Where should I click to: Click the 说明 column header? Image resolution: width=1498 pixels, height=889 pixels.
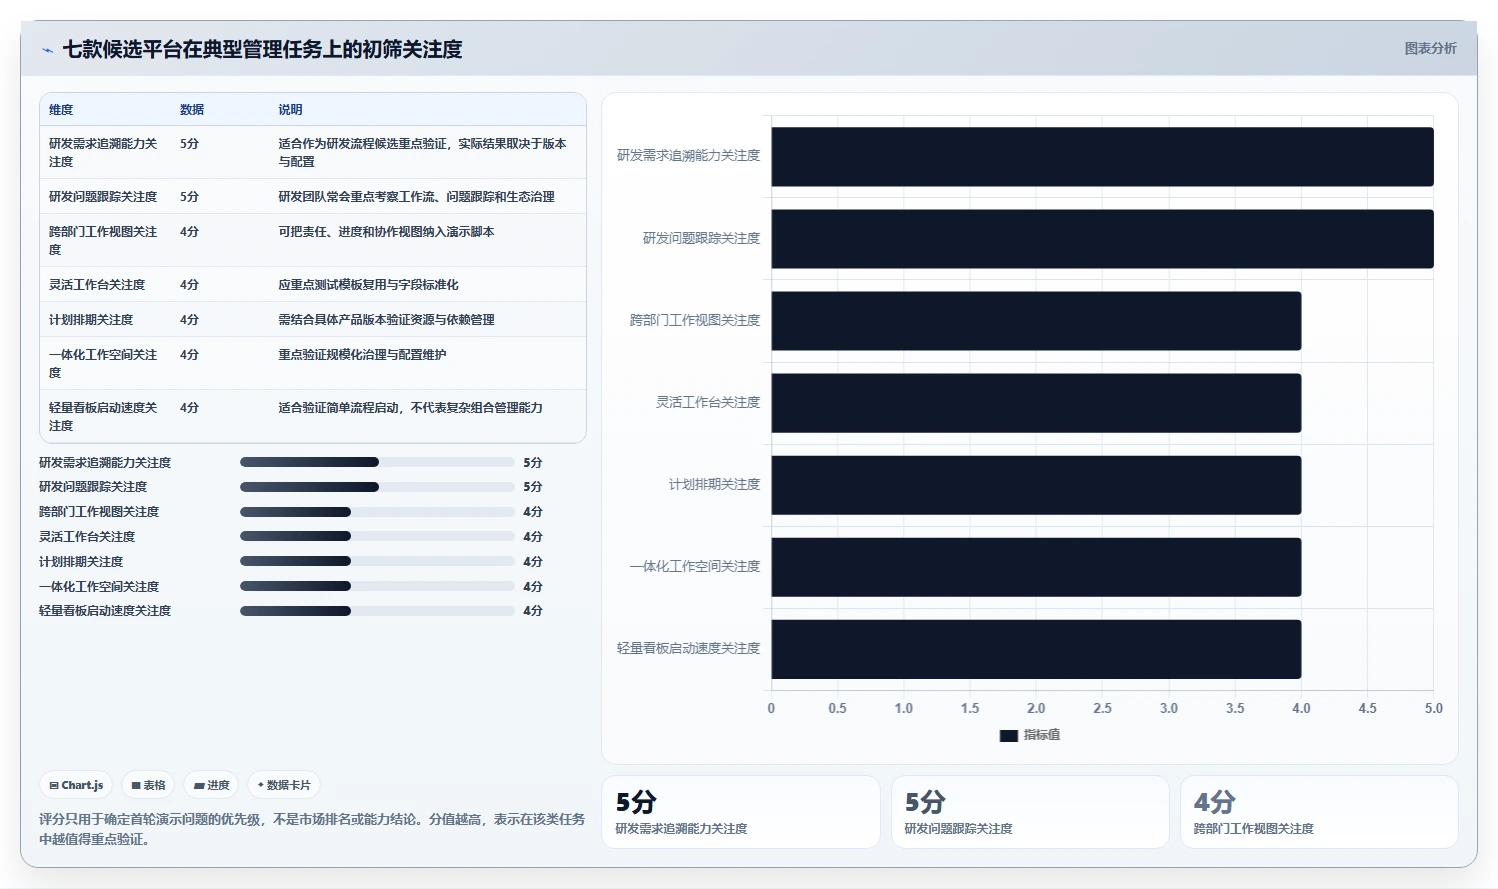tap(290, 110)
